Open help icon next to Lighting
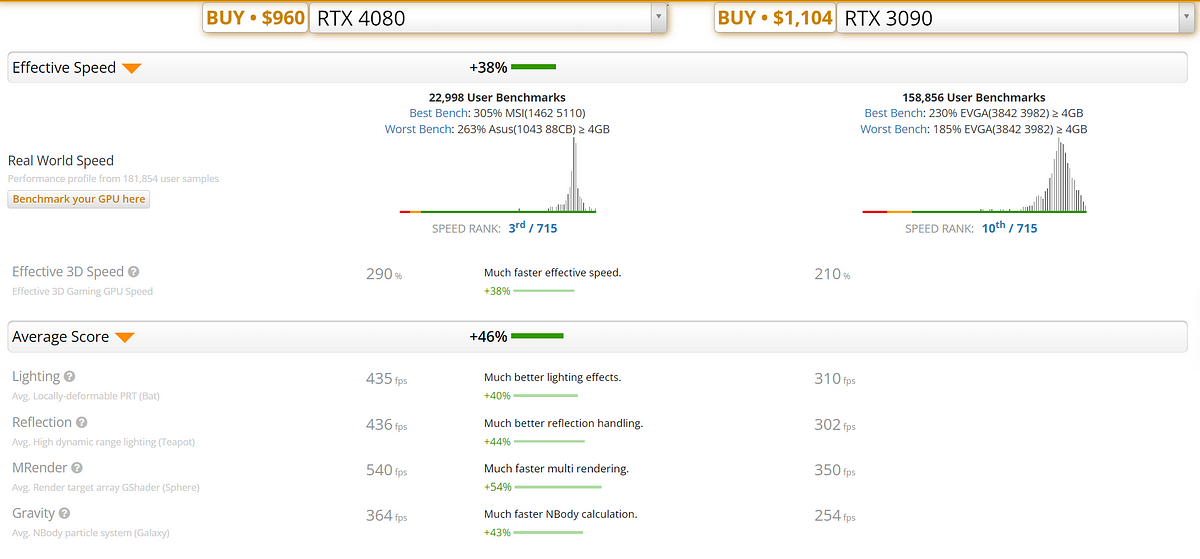The width and height of the screenshot is (1200, 559). pos(70,377)
